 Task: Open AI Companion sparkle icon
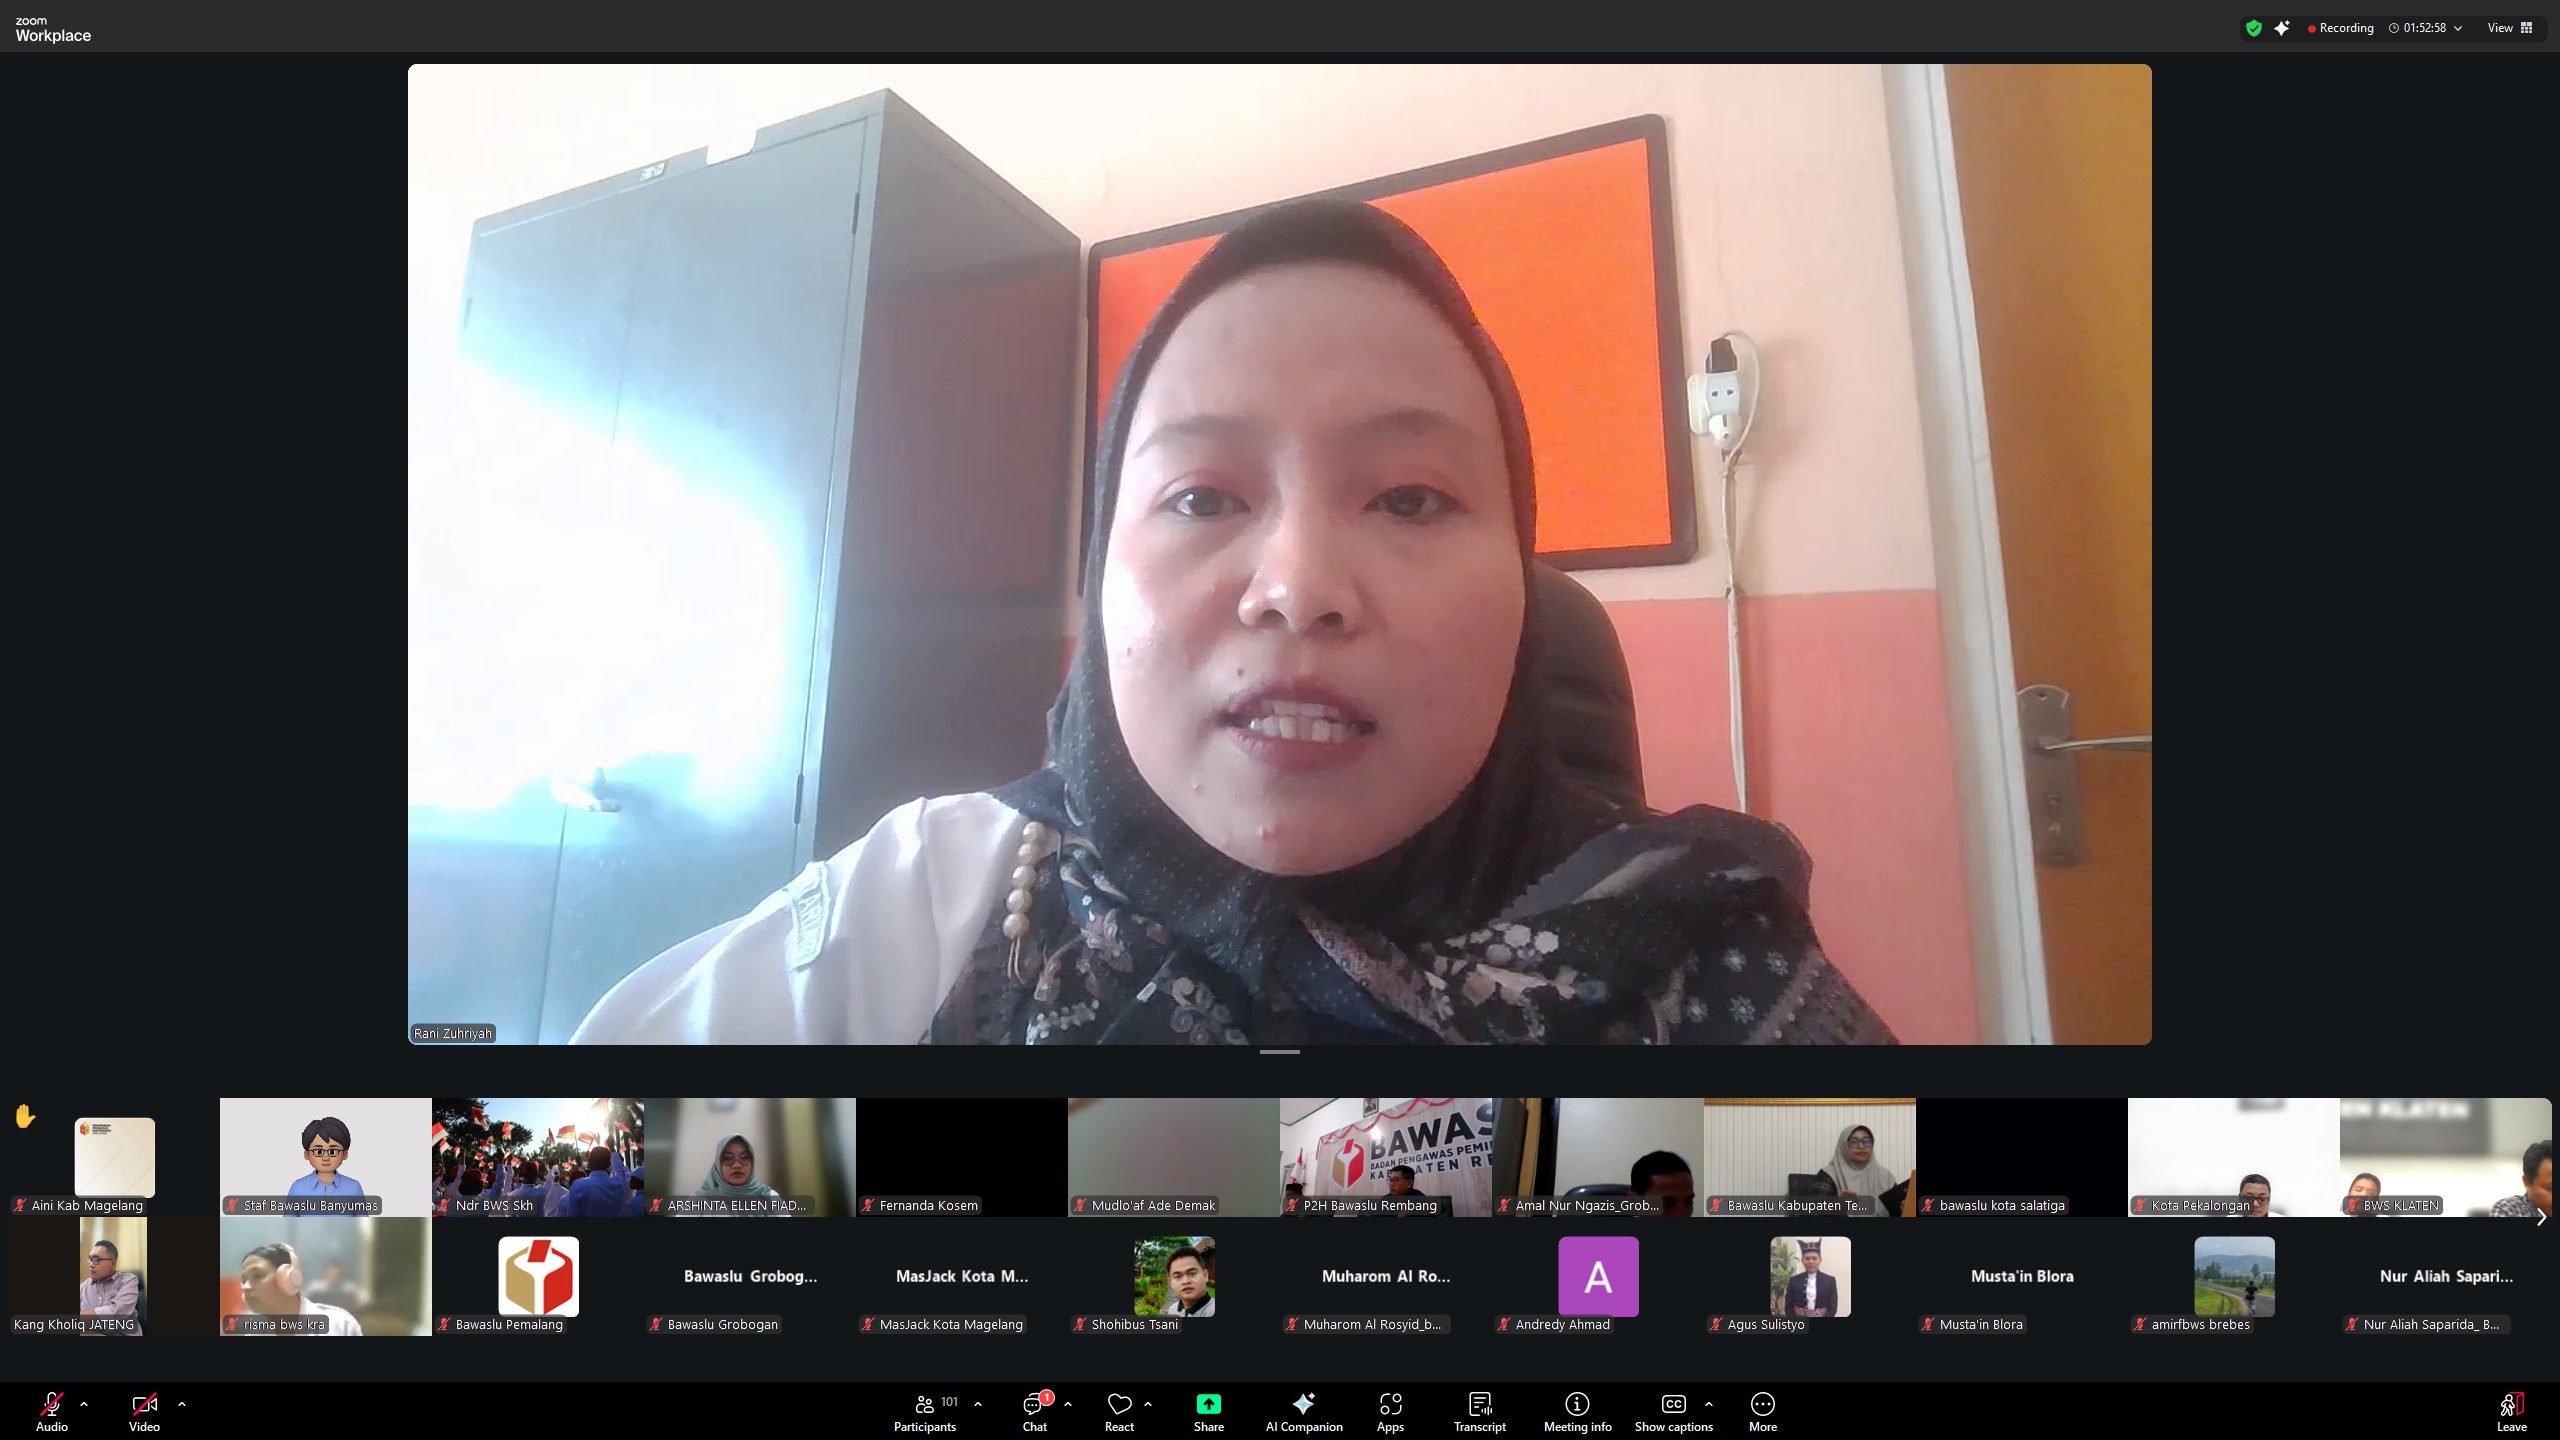(1303, 1405)
